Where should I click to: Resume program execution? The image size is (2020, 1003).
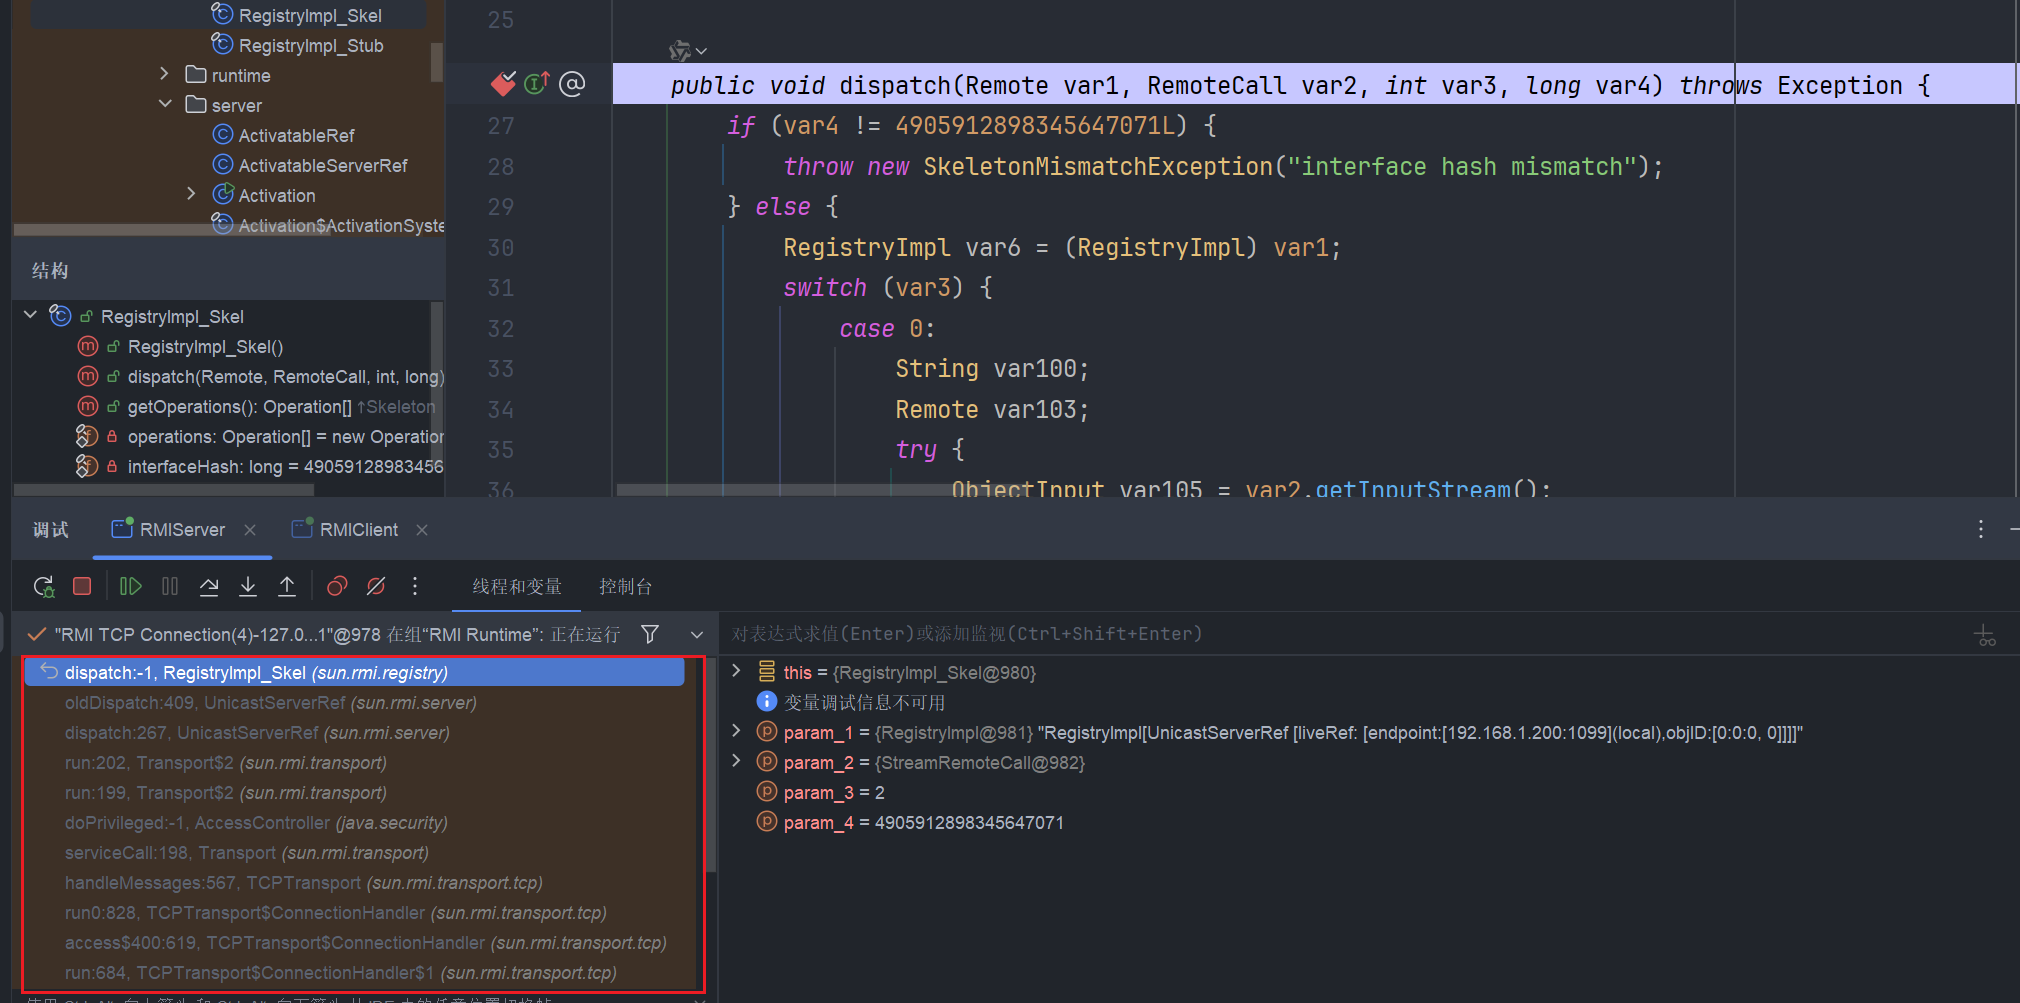click(131, 587)
